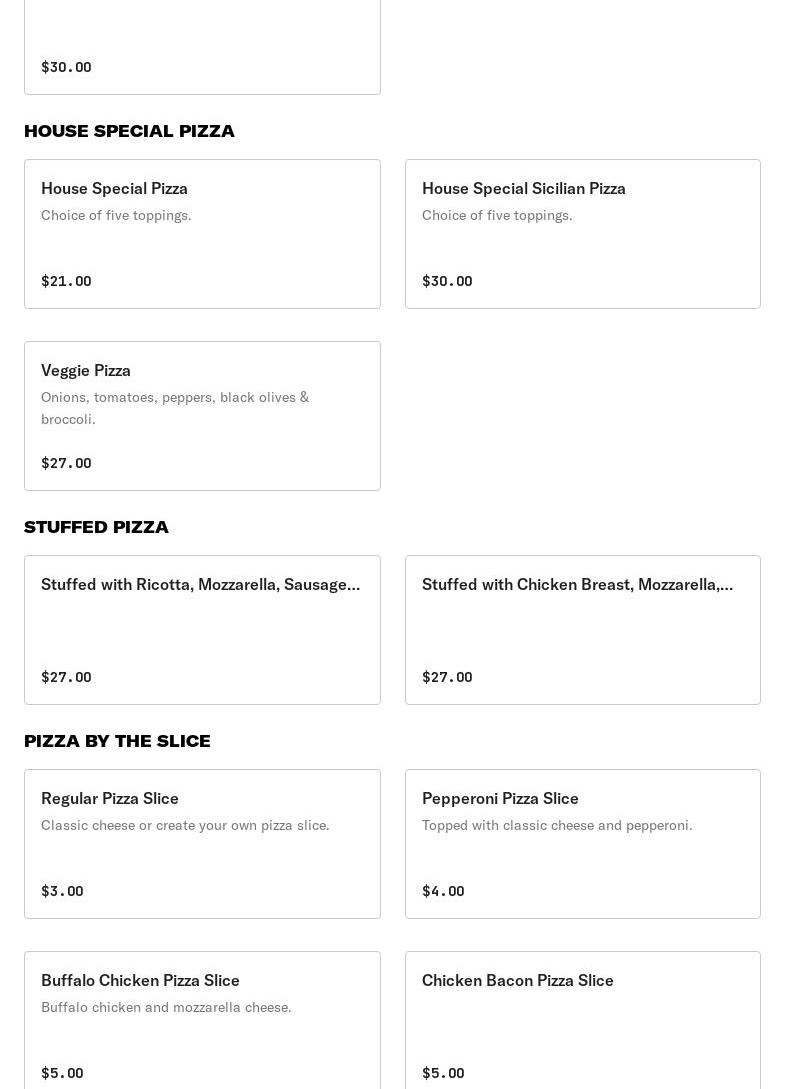Click the $4.00 Pepperoni slice price
Image resolution: width=785 pixels, height=1089 pixels.
pos(443,891)
